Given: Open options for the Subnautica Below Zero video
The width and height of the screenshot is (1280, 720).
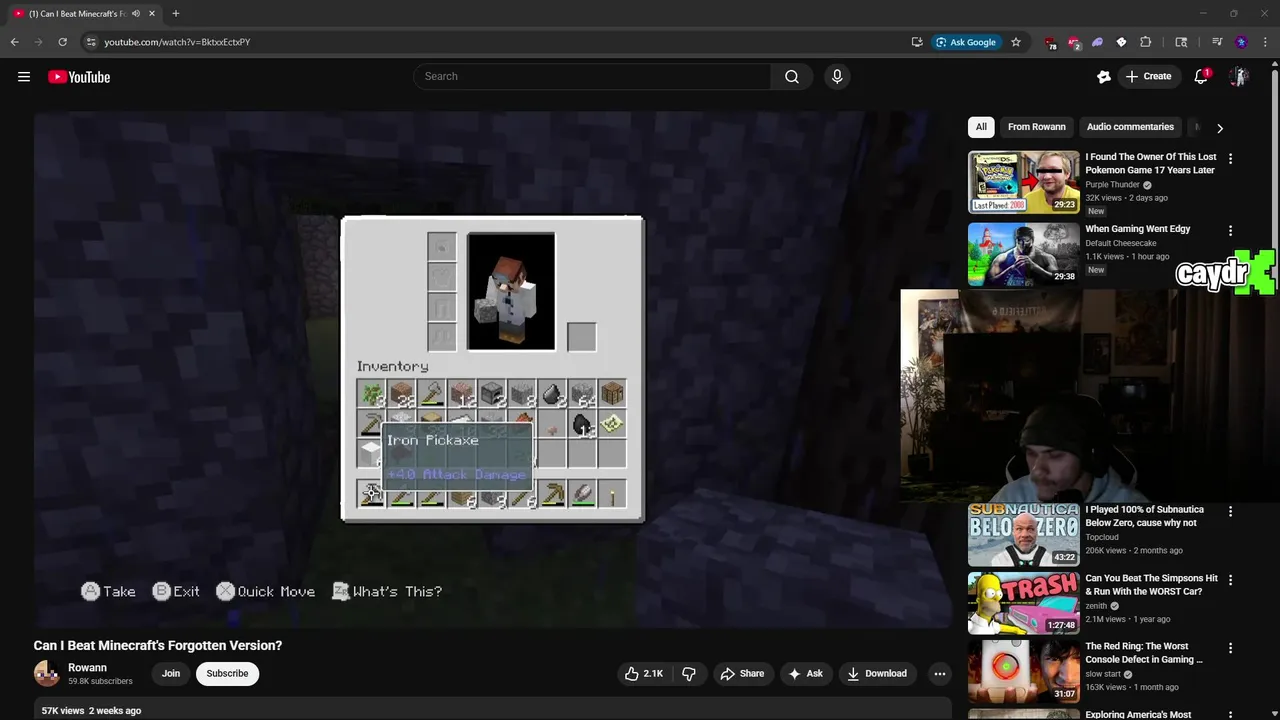Looking at the screenshot, I should (1230, 511).
